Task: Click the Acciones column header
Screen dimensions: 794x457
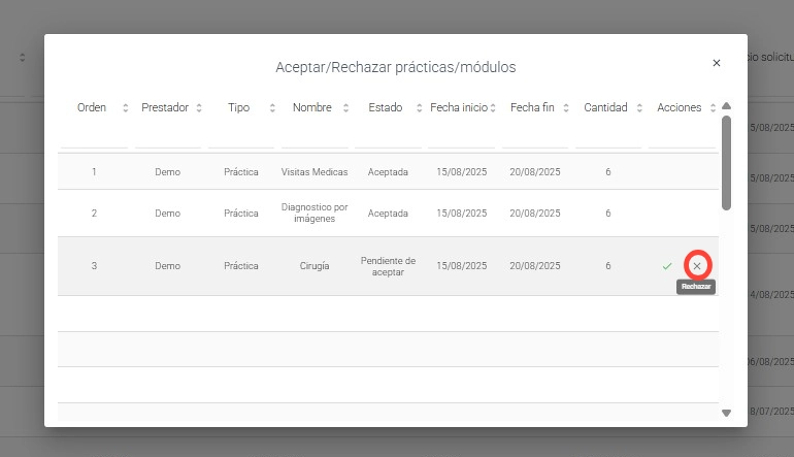Action: 679,108
